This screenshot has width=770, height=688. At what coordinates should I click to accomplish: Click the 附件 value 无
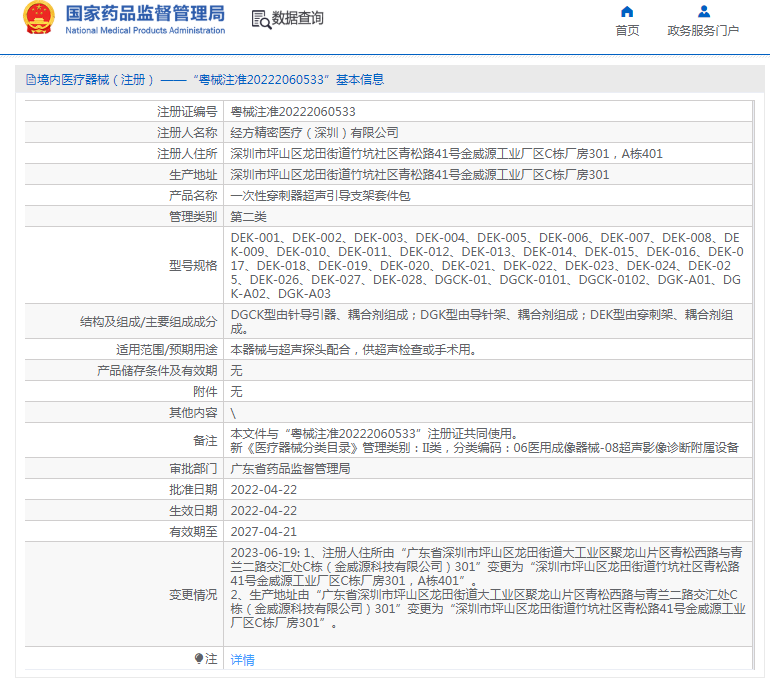236,392
